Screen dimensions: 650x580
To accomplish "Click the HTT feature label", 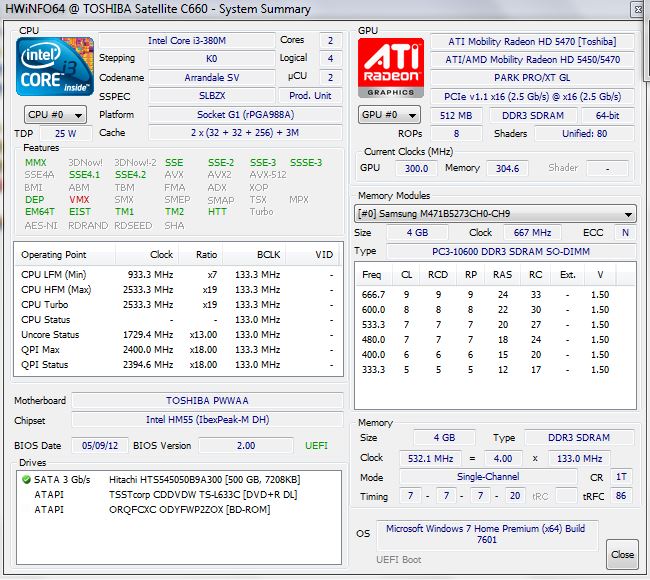I will pyautogui.click(x=217, y=212).
